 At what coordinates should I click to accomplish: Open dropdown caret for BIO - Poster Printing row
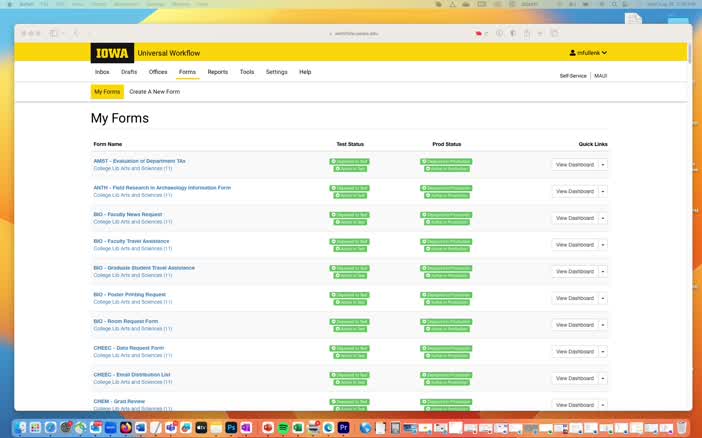pyautogui.click(x=603, y=298)
